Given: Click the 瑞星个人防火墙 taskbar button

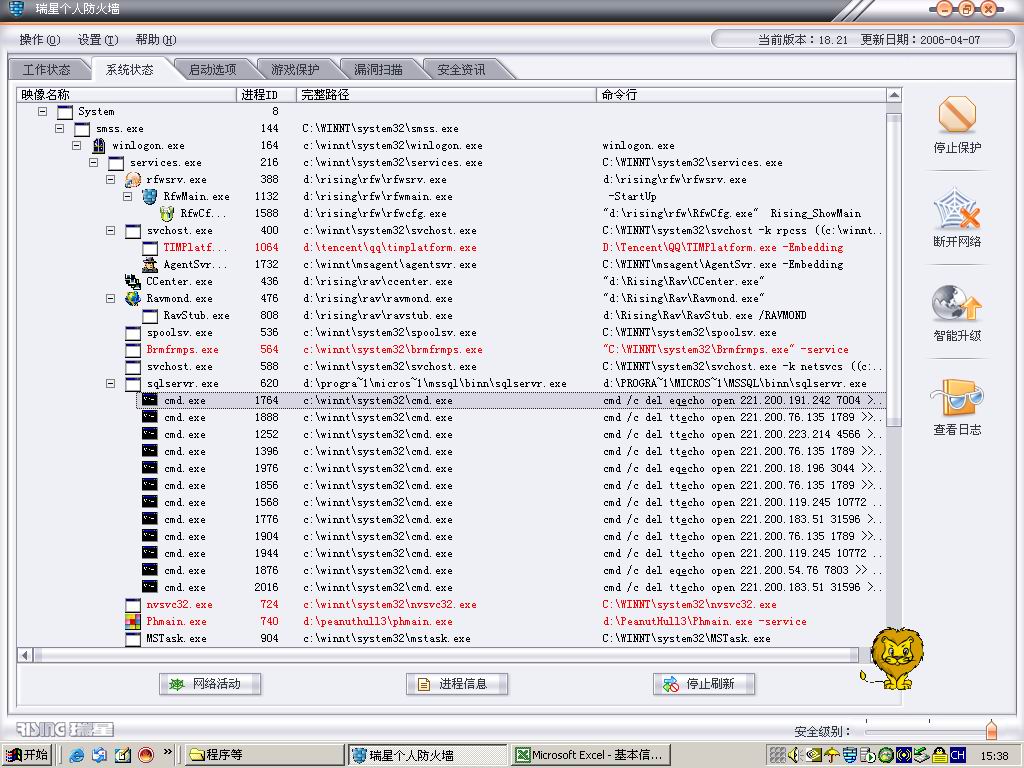Looking at the screenshot, I should (426, 755).
